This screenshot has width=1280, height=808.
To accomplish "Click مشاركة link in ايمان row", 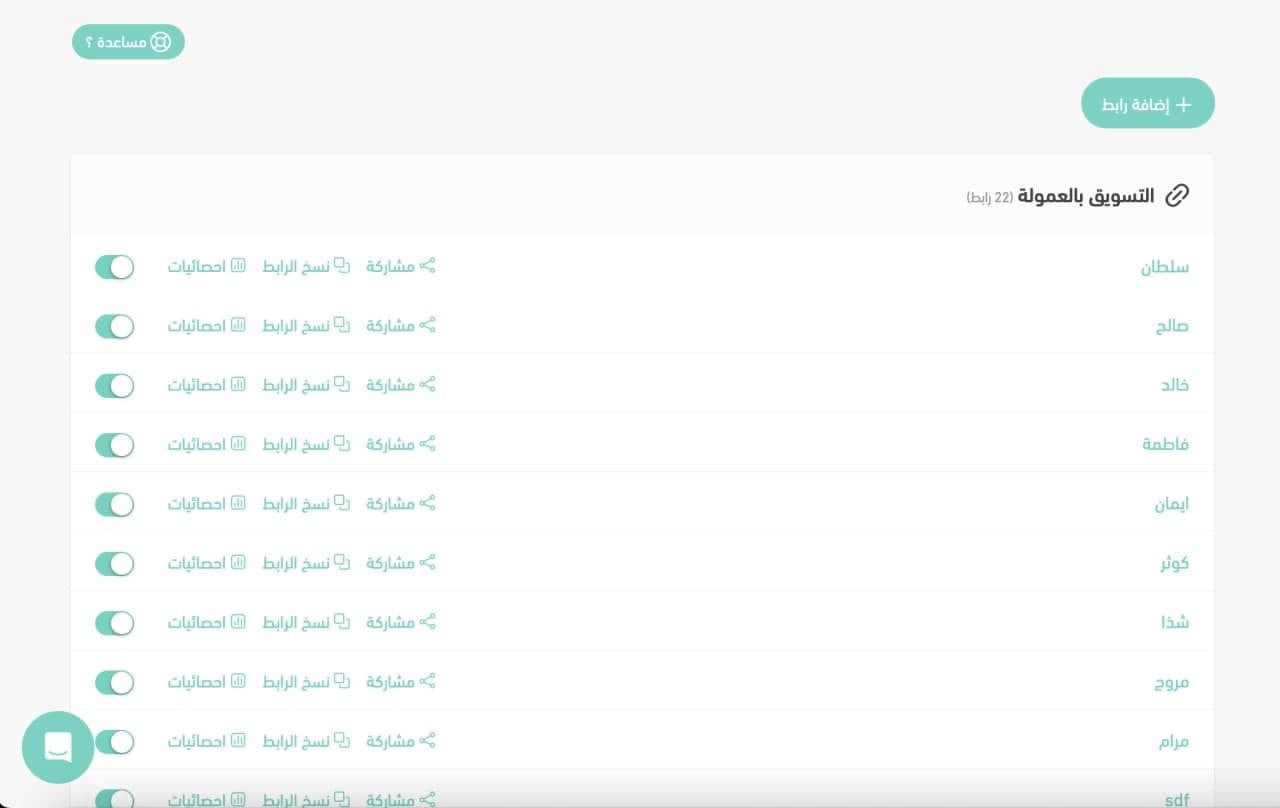I will coord(401,503).
